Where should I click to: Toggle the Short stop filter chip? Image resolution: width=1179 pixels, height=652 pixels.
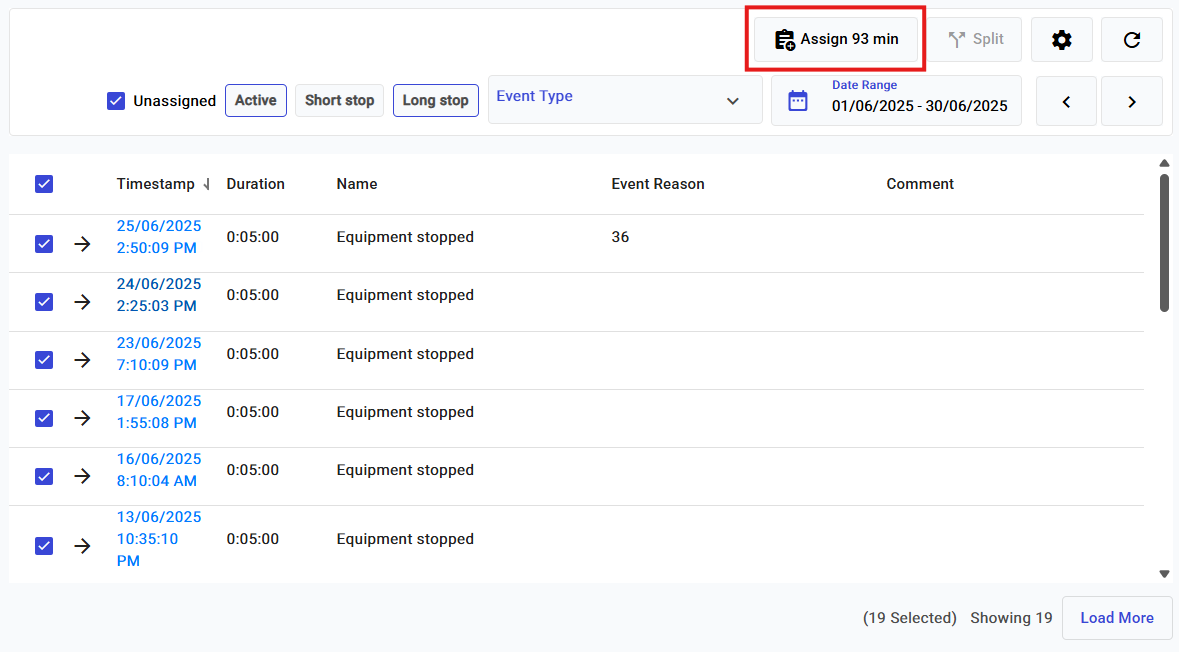tap(339, 100)
